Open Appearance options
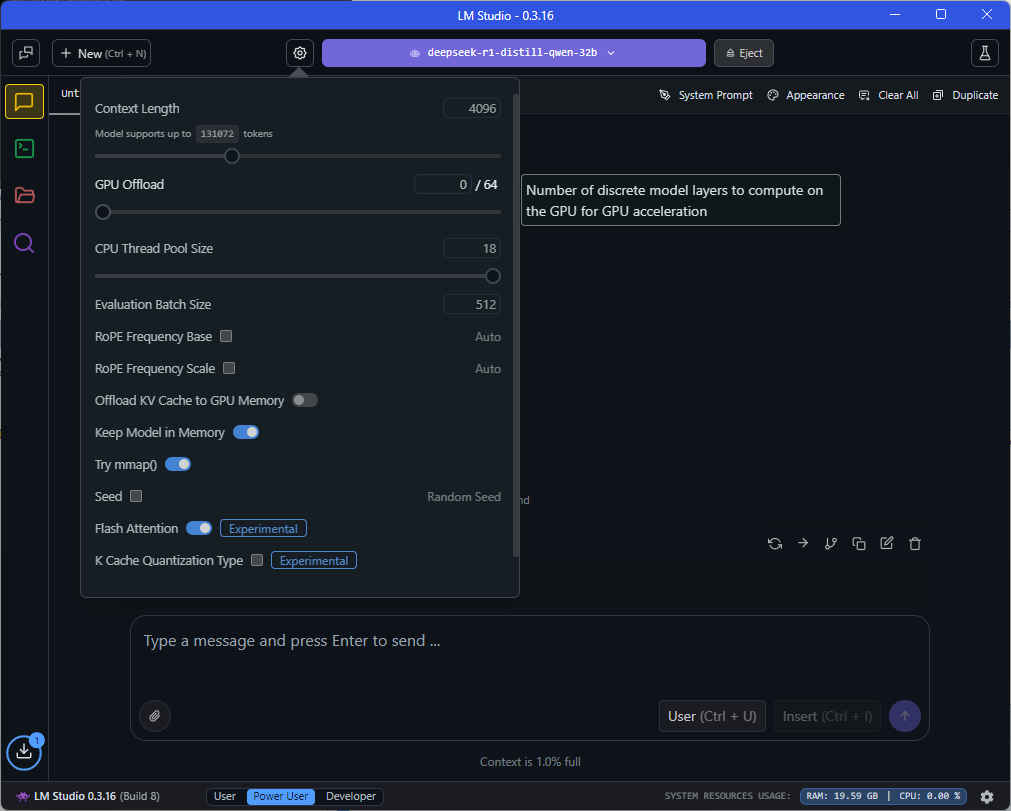Image resolution: width=1011 pixels, height=811 pixels. point(806,95)
